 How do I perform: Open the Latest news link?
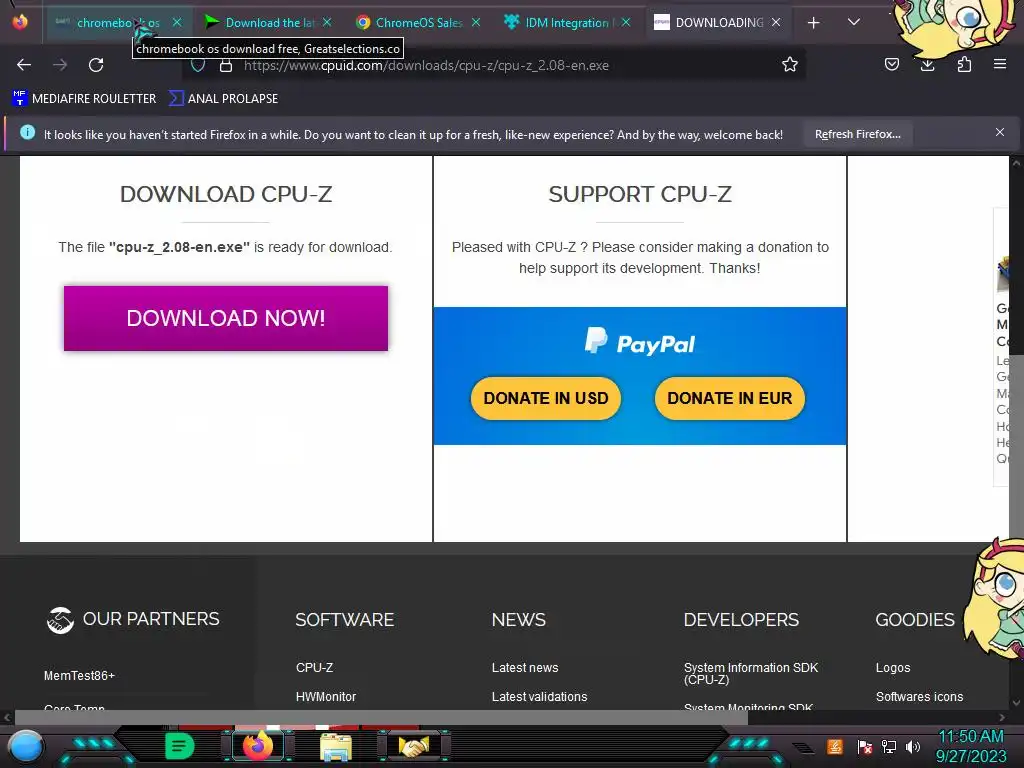click(525, 667)
